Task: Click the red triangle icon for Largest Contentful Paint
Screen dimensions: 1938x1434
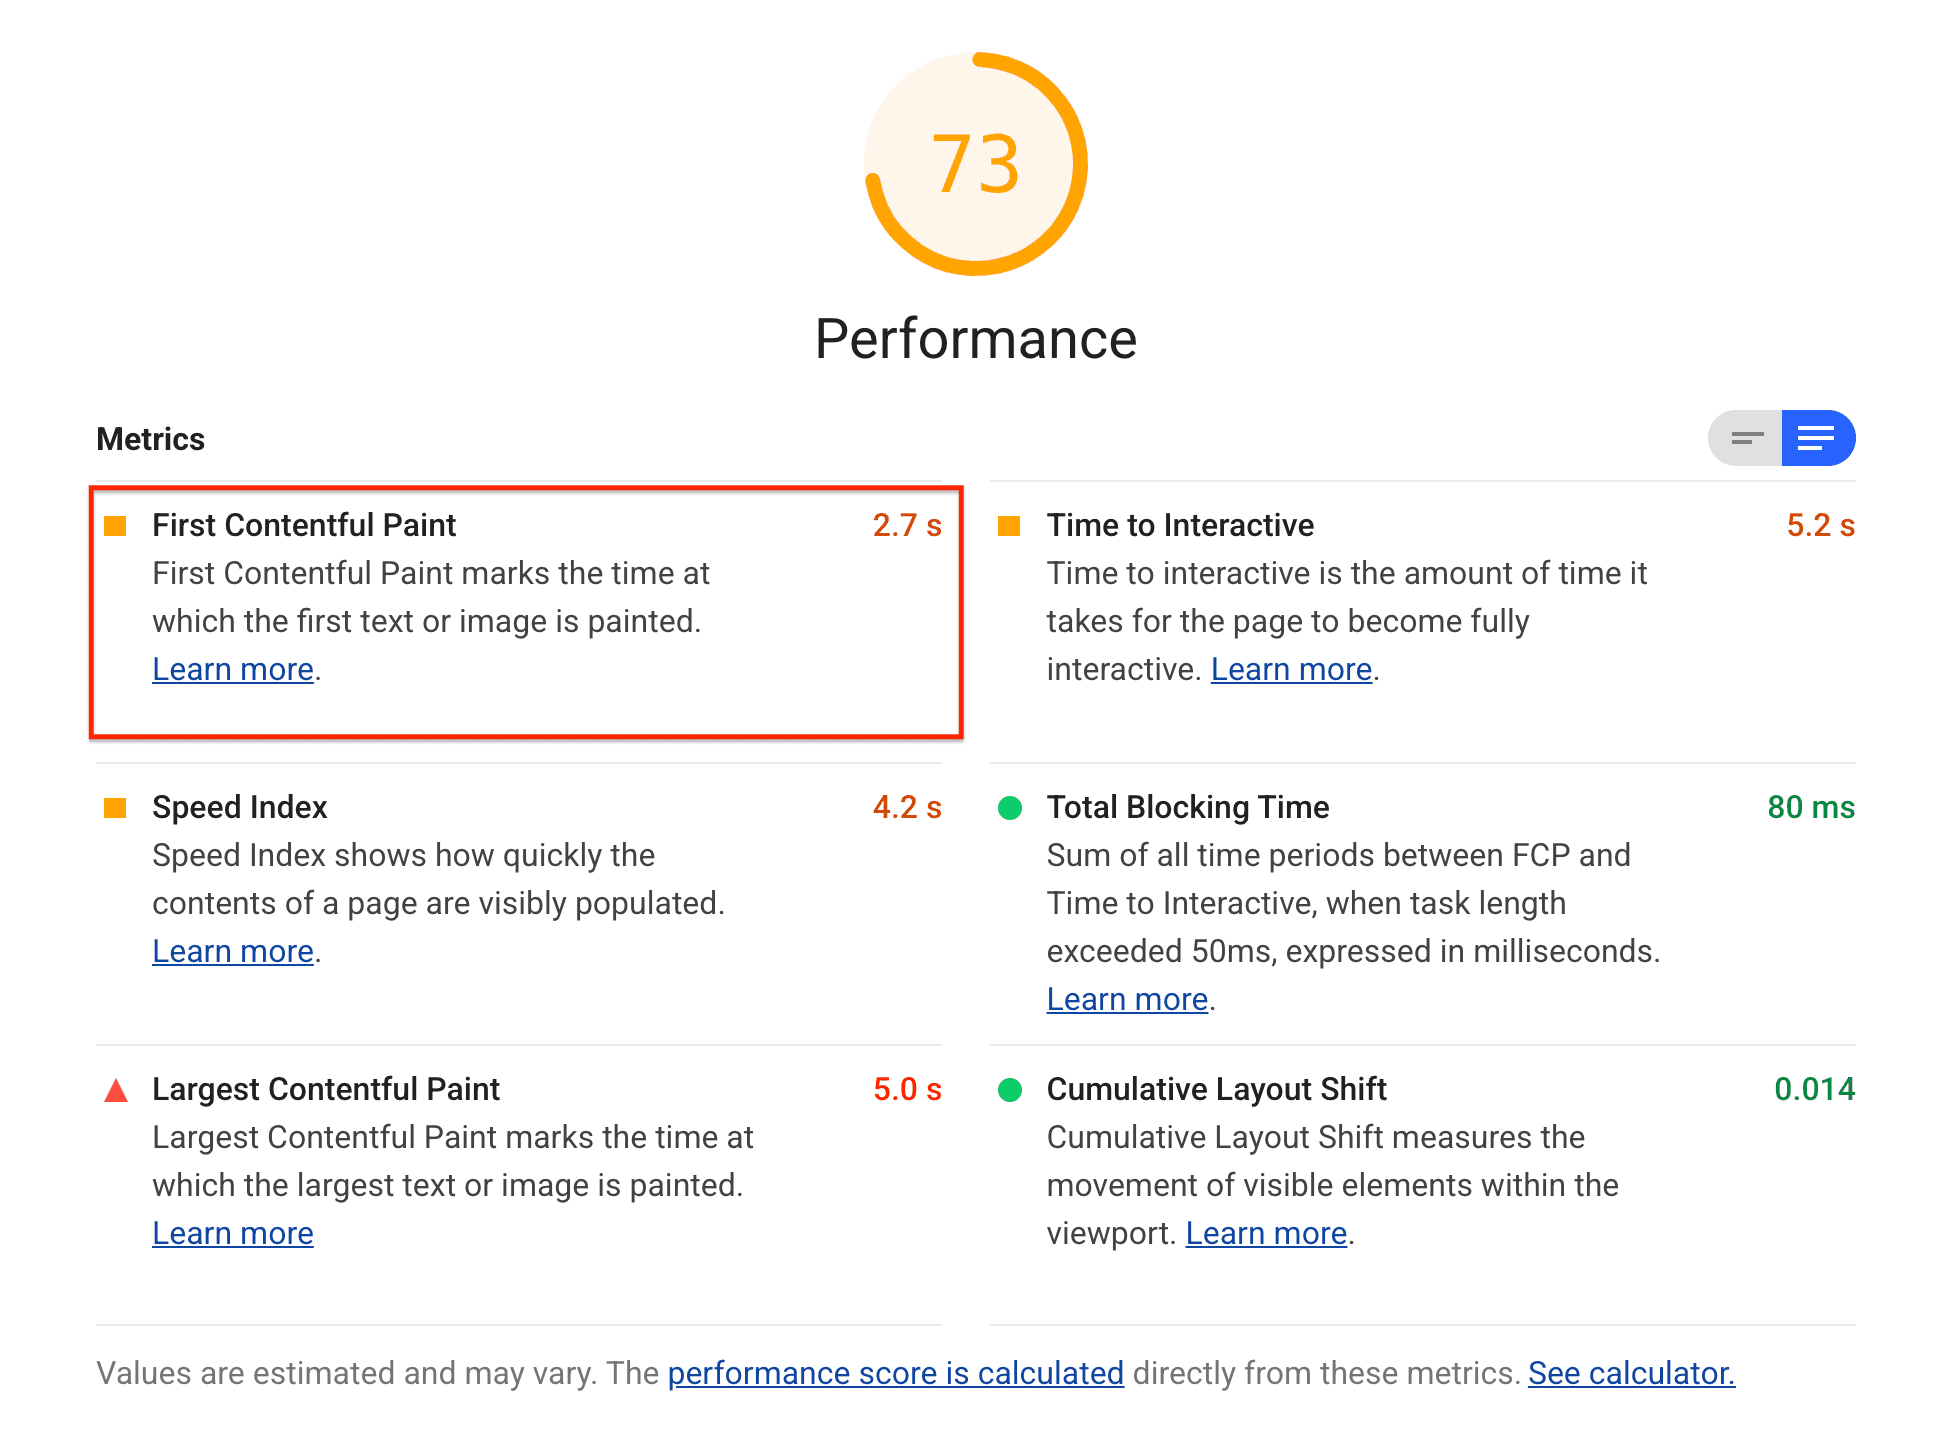Action: point(117,1089)
